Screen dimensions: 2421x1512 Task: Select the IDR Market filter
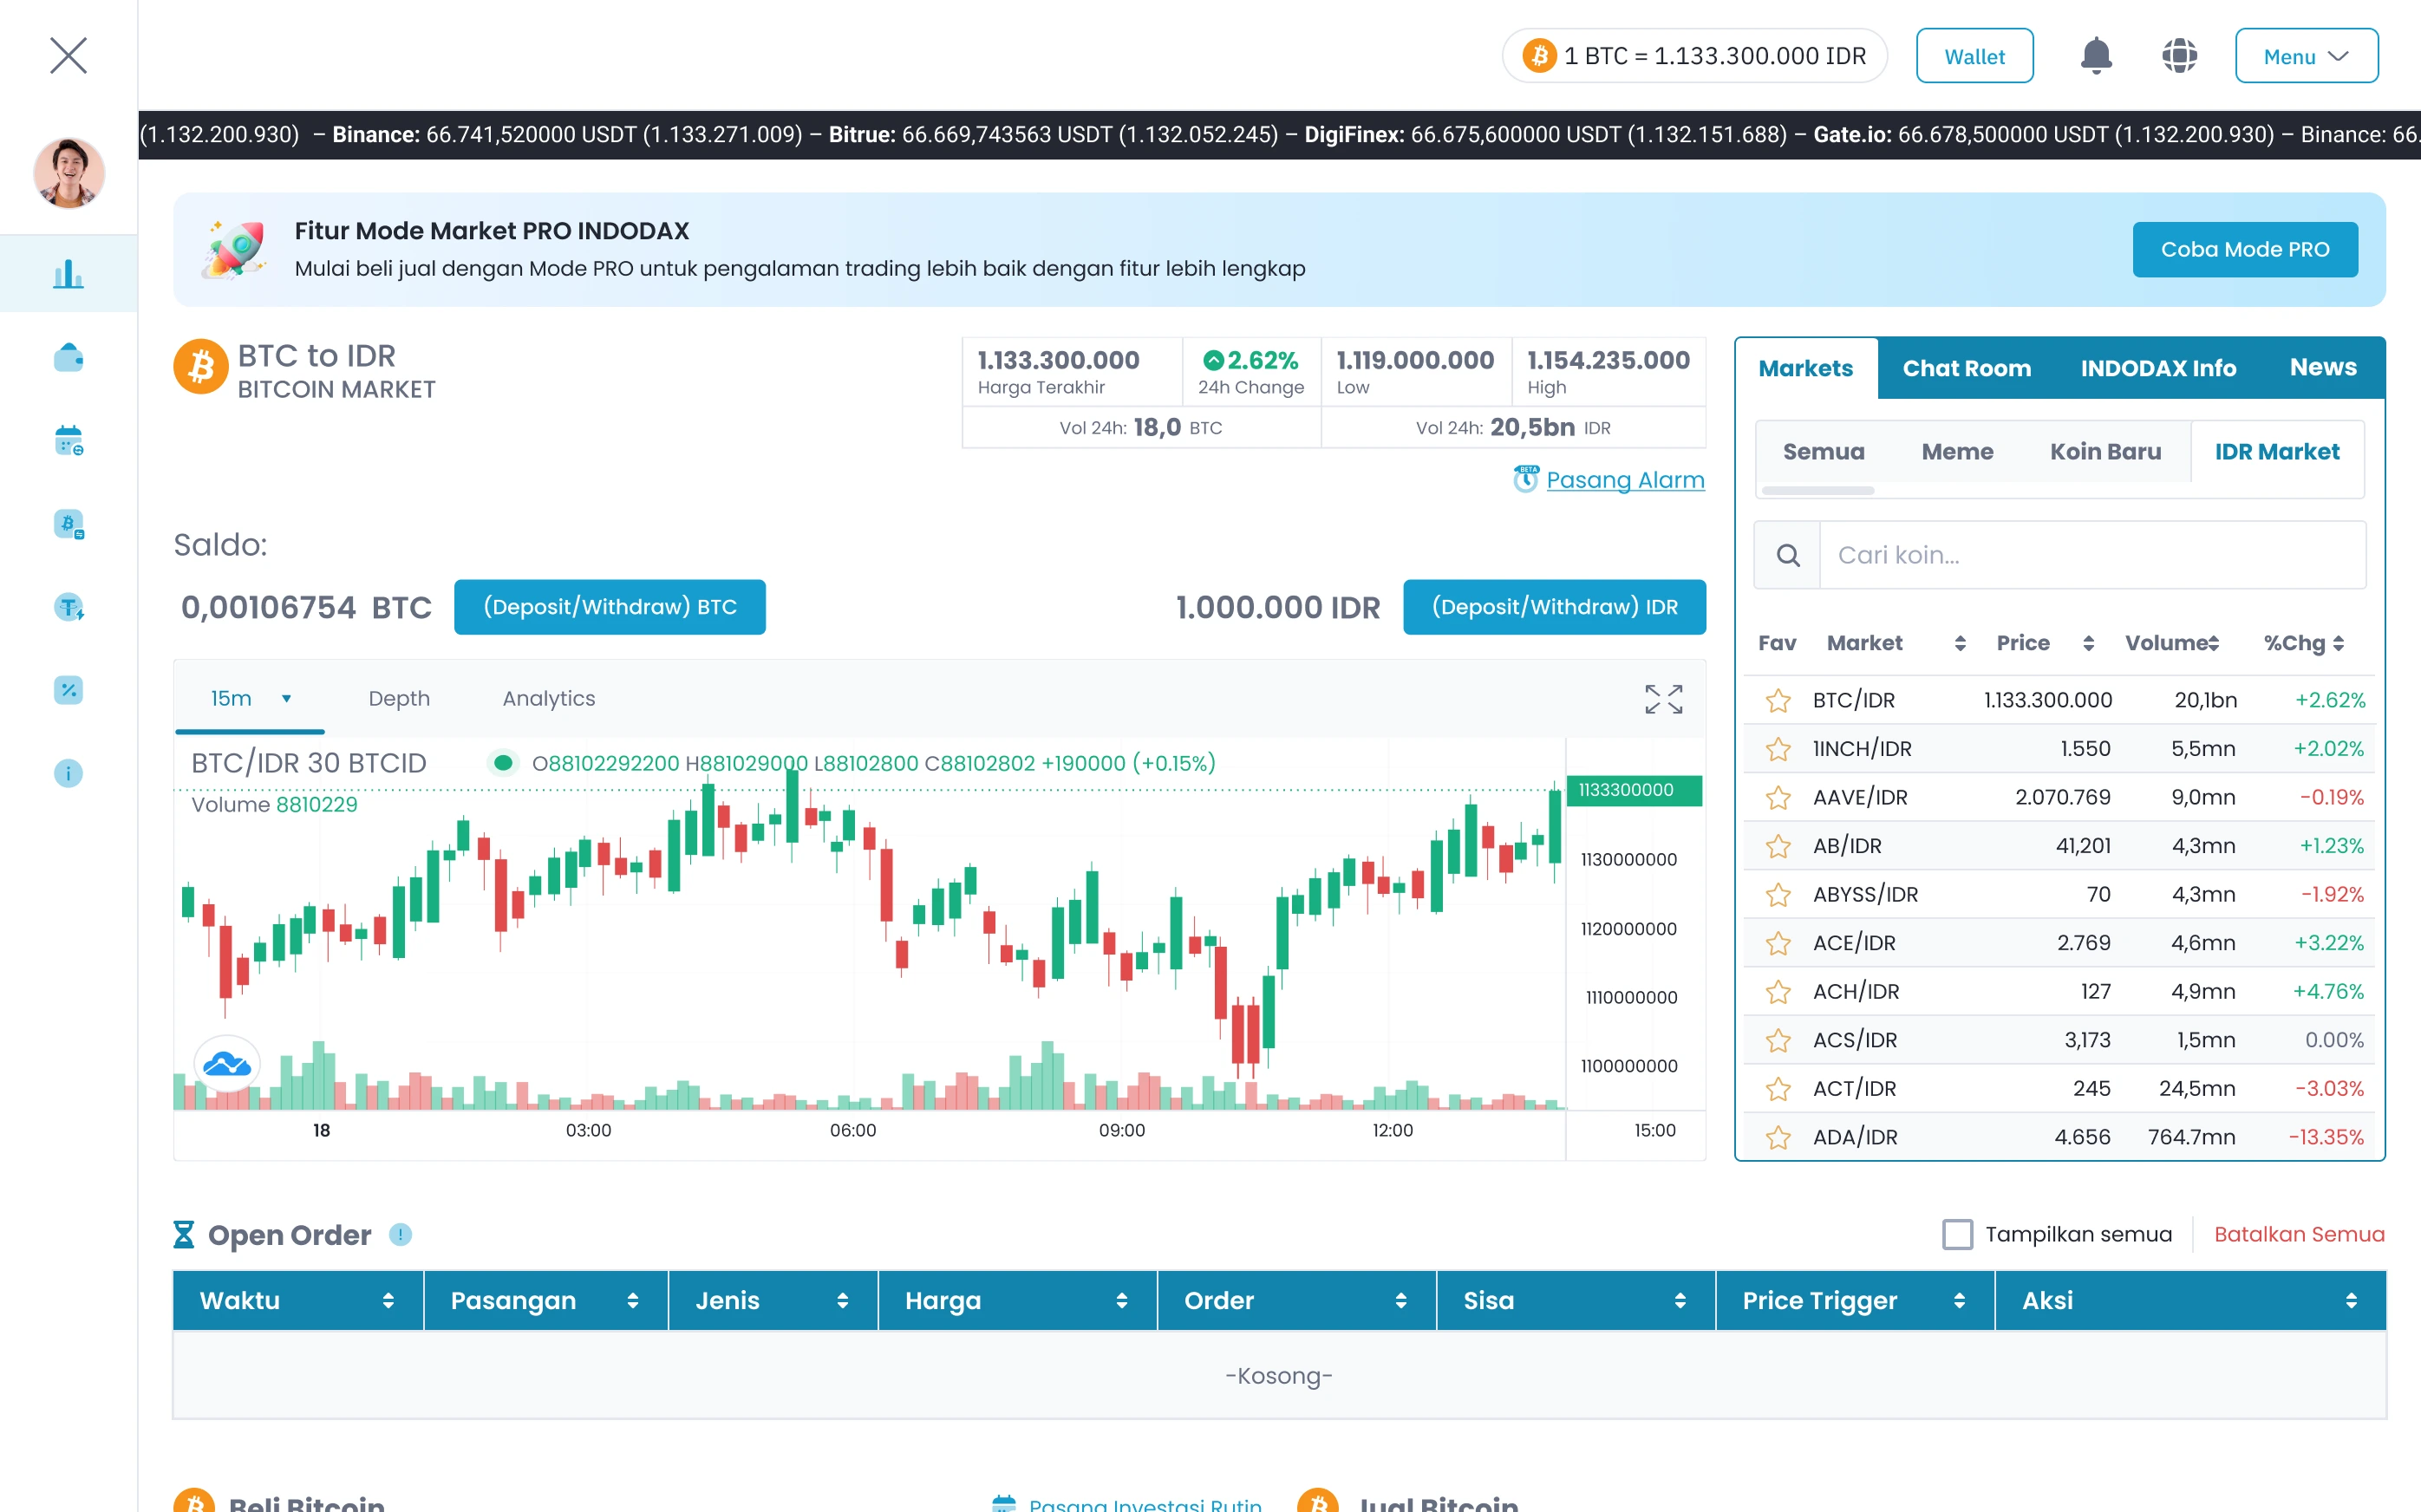point(2276,452)
